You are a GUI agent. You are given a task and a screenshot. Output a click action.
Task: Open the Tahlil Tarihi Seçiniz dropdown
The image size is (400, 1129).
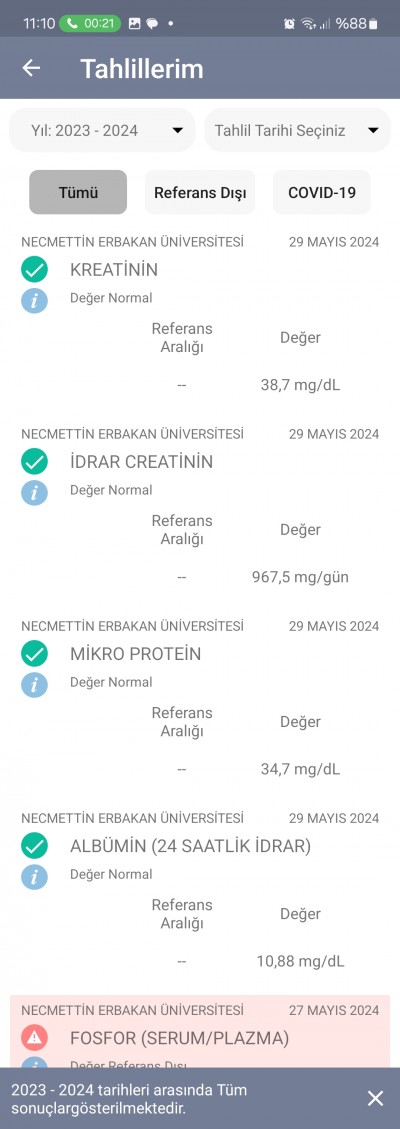(298, 130)
